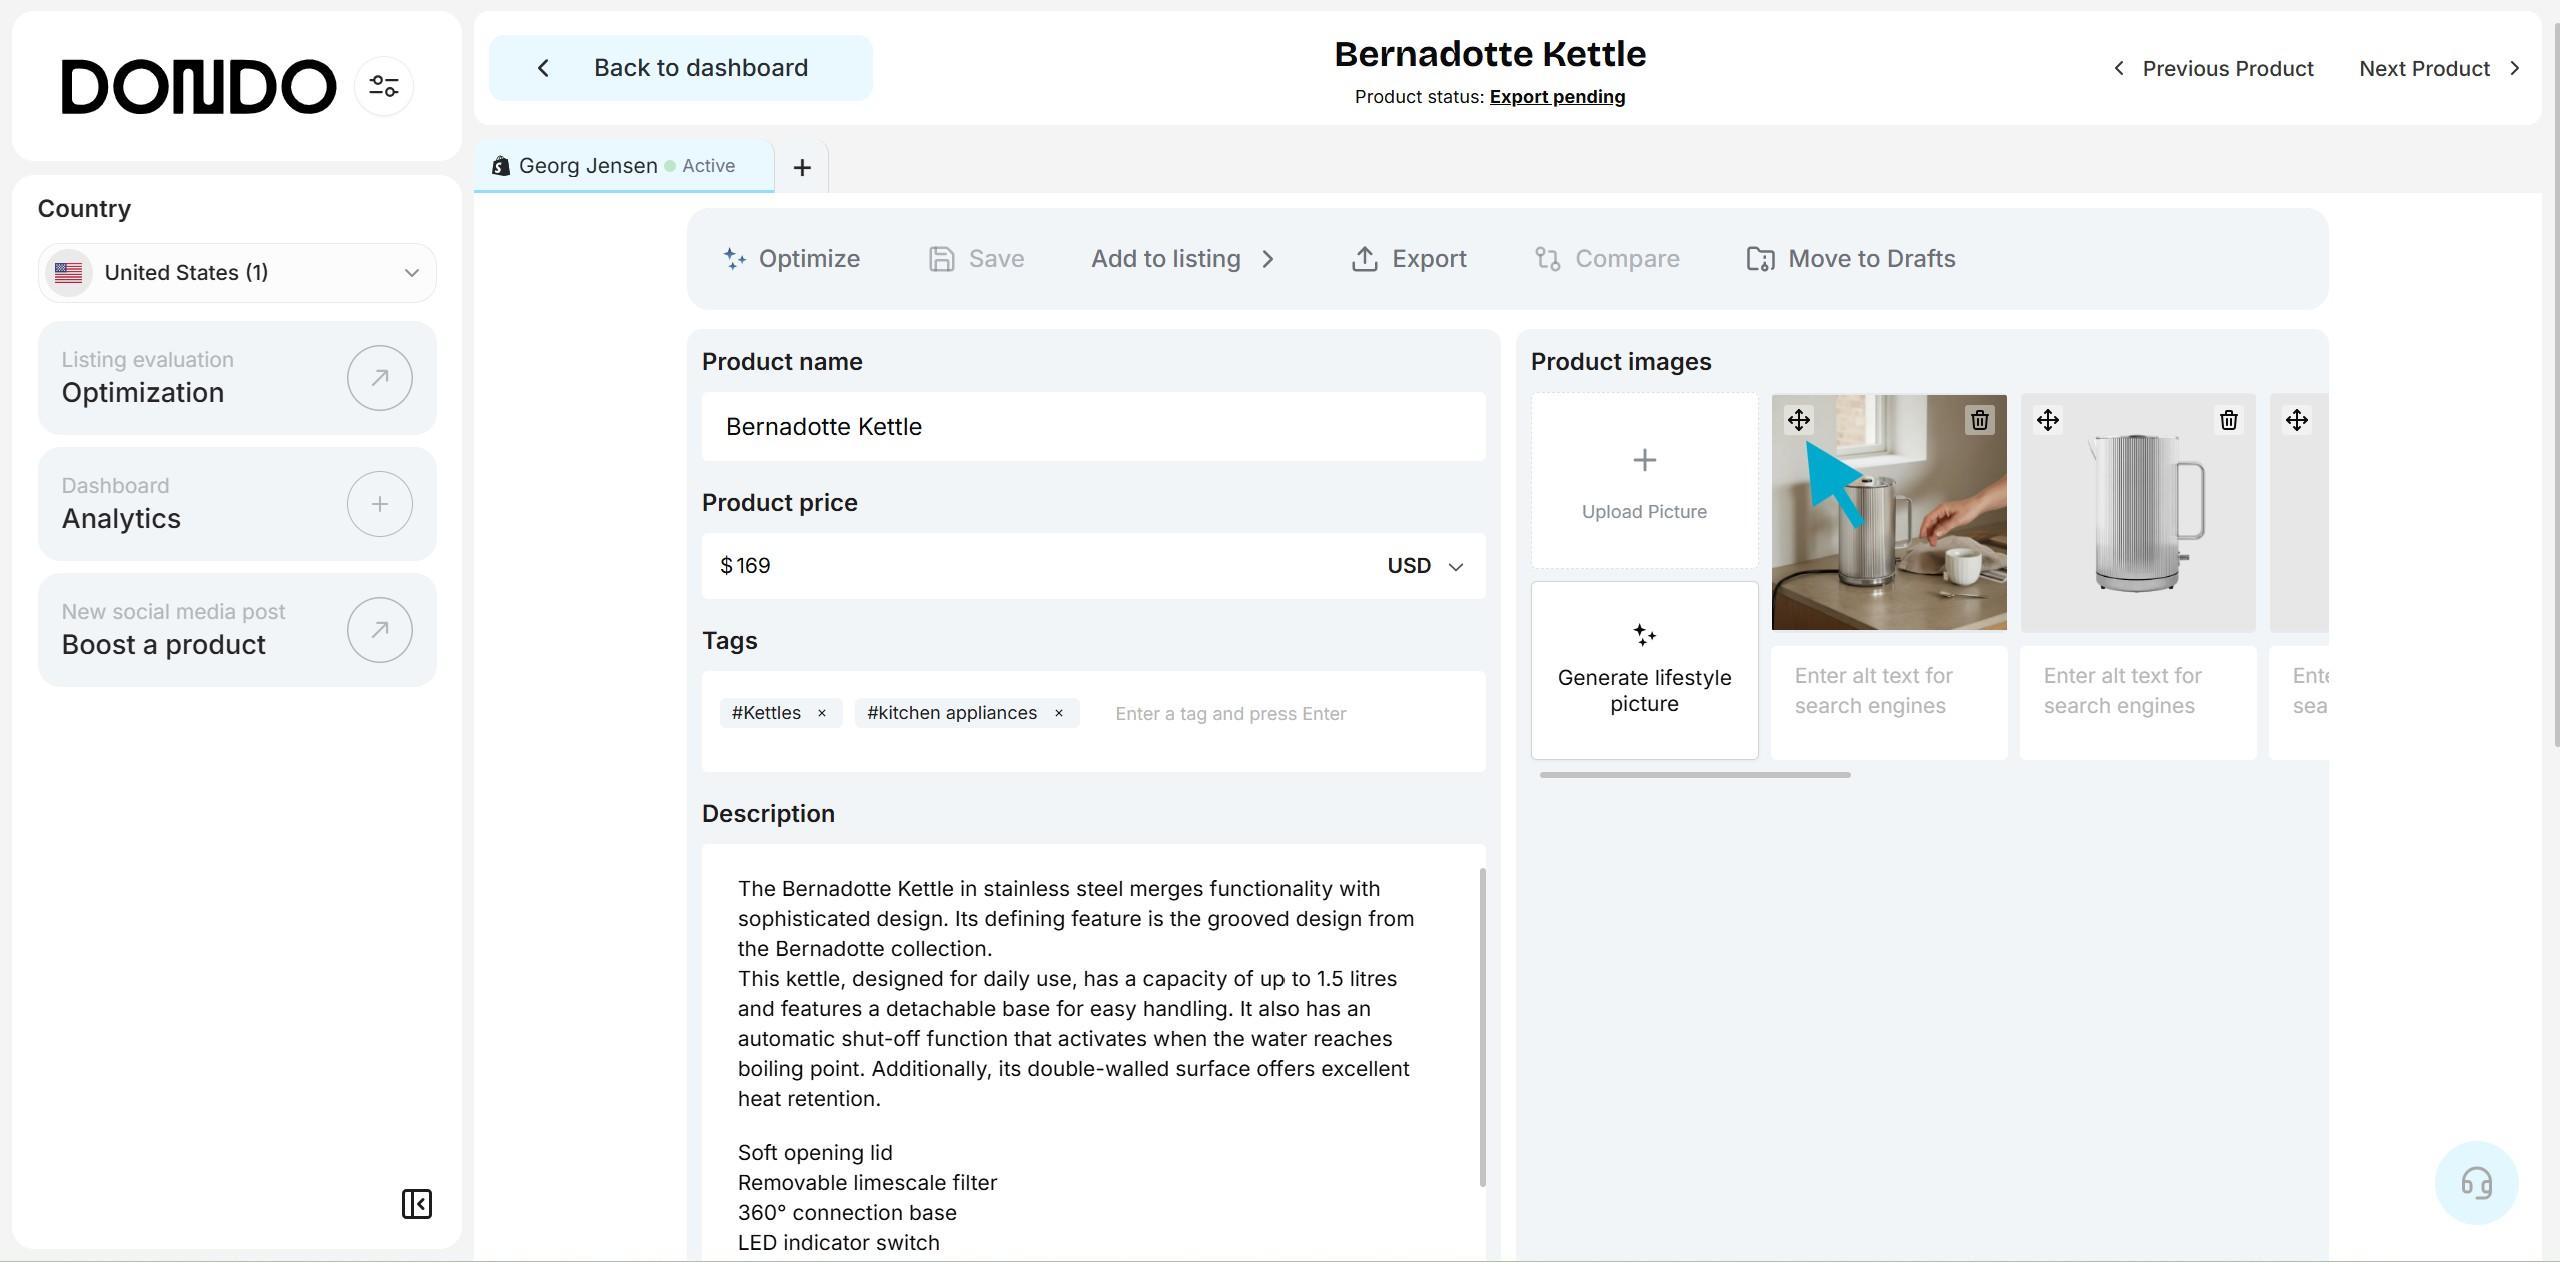Remove the #kitchen appliances tag
2560x1262 pixels.
1058,713
